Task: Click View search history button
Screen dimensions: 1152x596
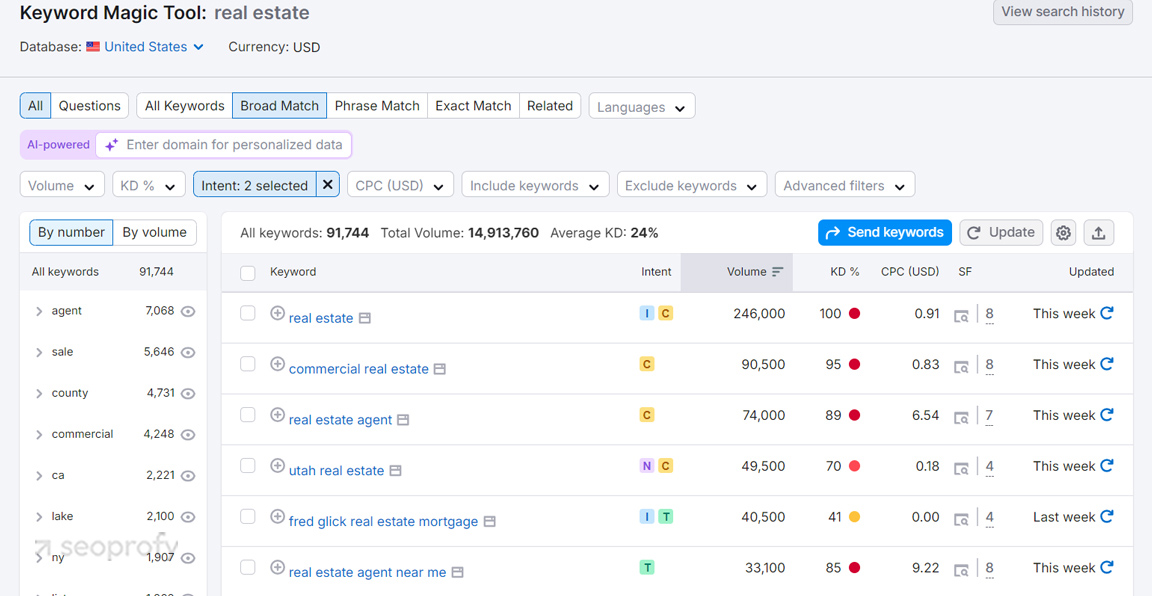Action: 1062,12
